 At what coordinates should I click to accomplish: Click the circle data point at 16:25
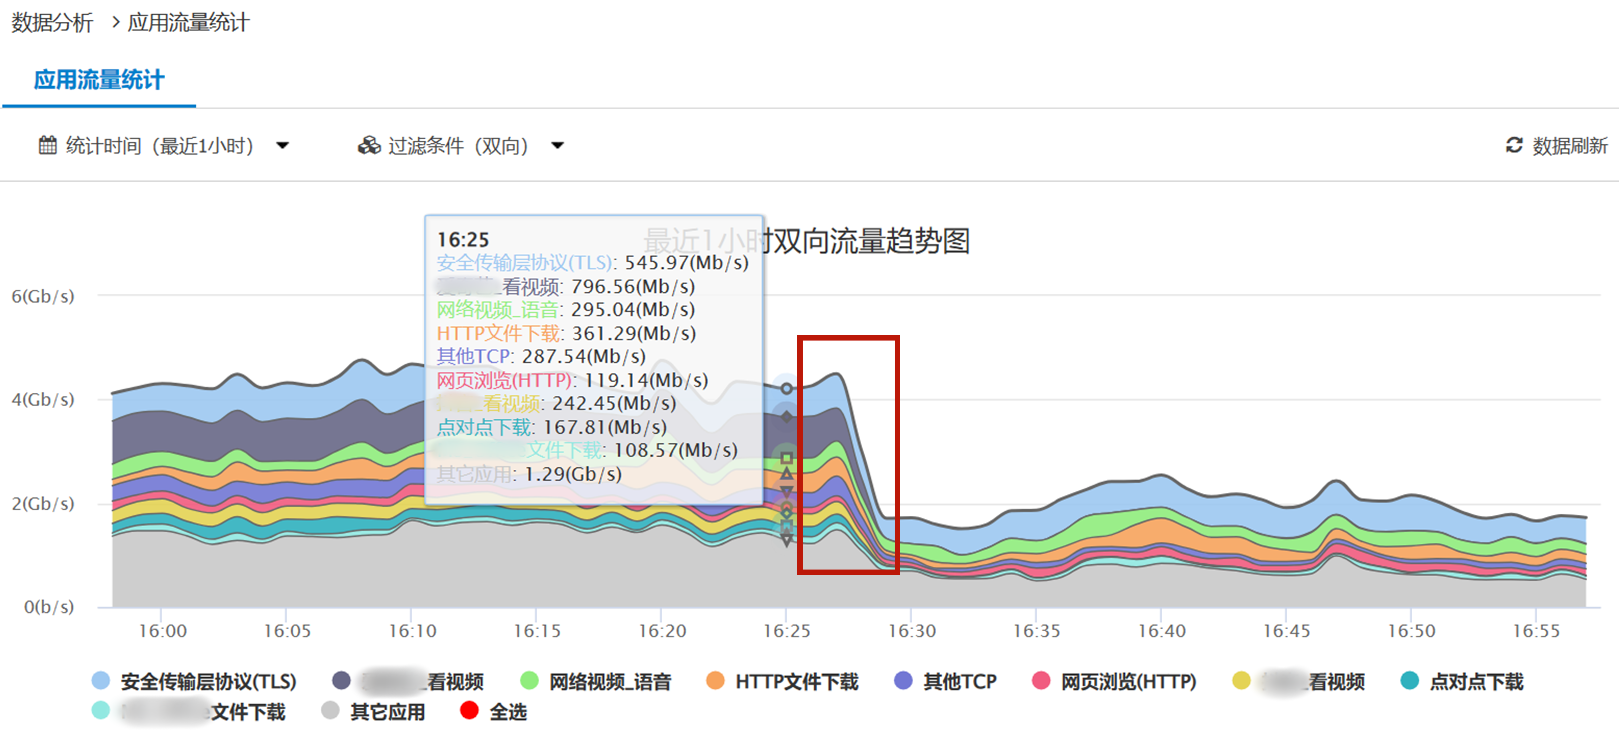787,388
